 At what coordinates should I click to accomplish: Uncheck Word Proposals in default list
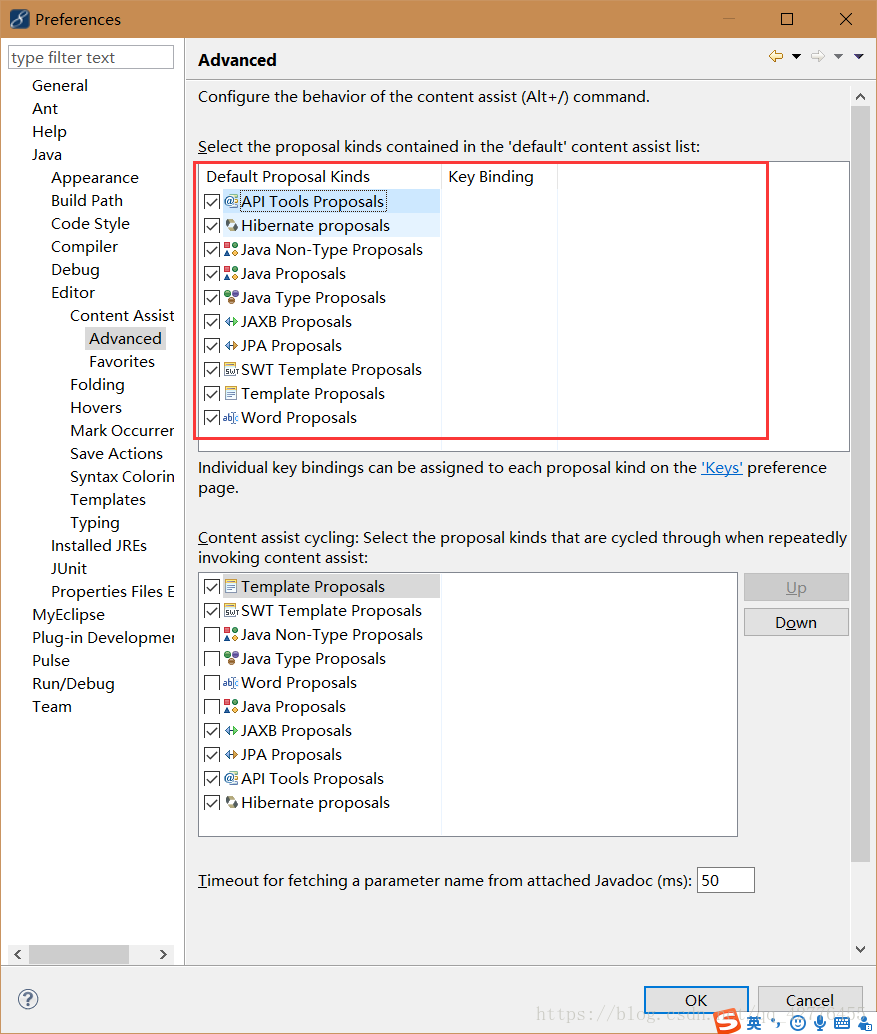pos(212,418)
